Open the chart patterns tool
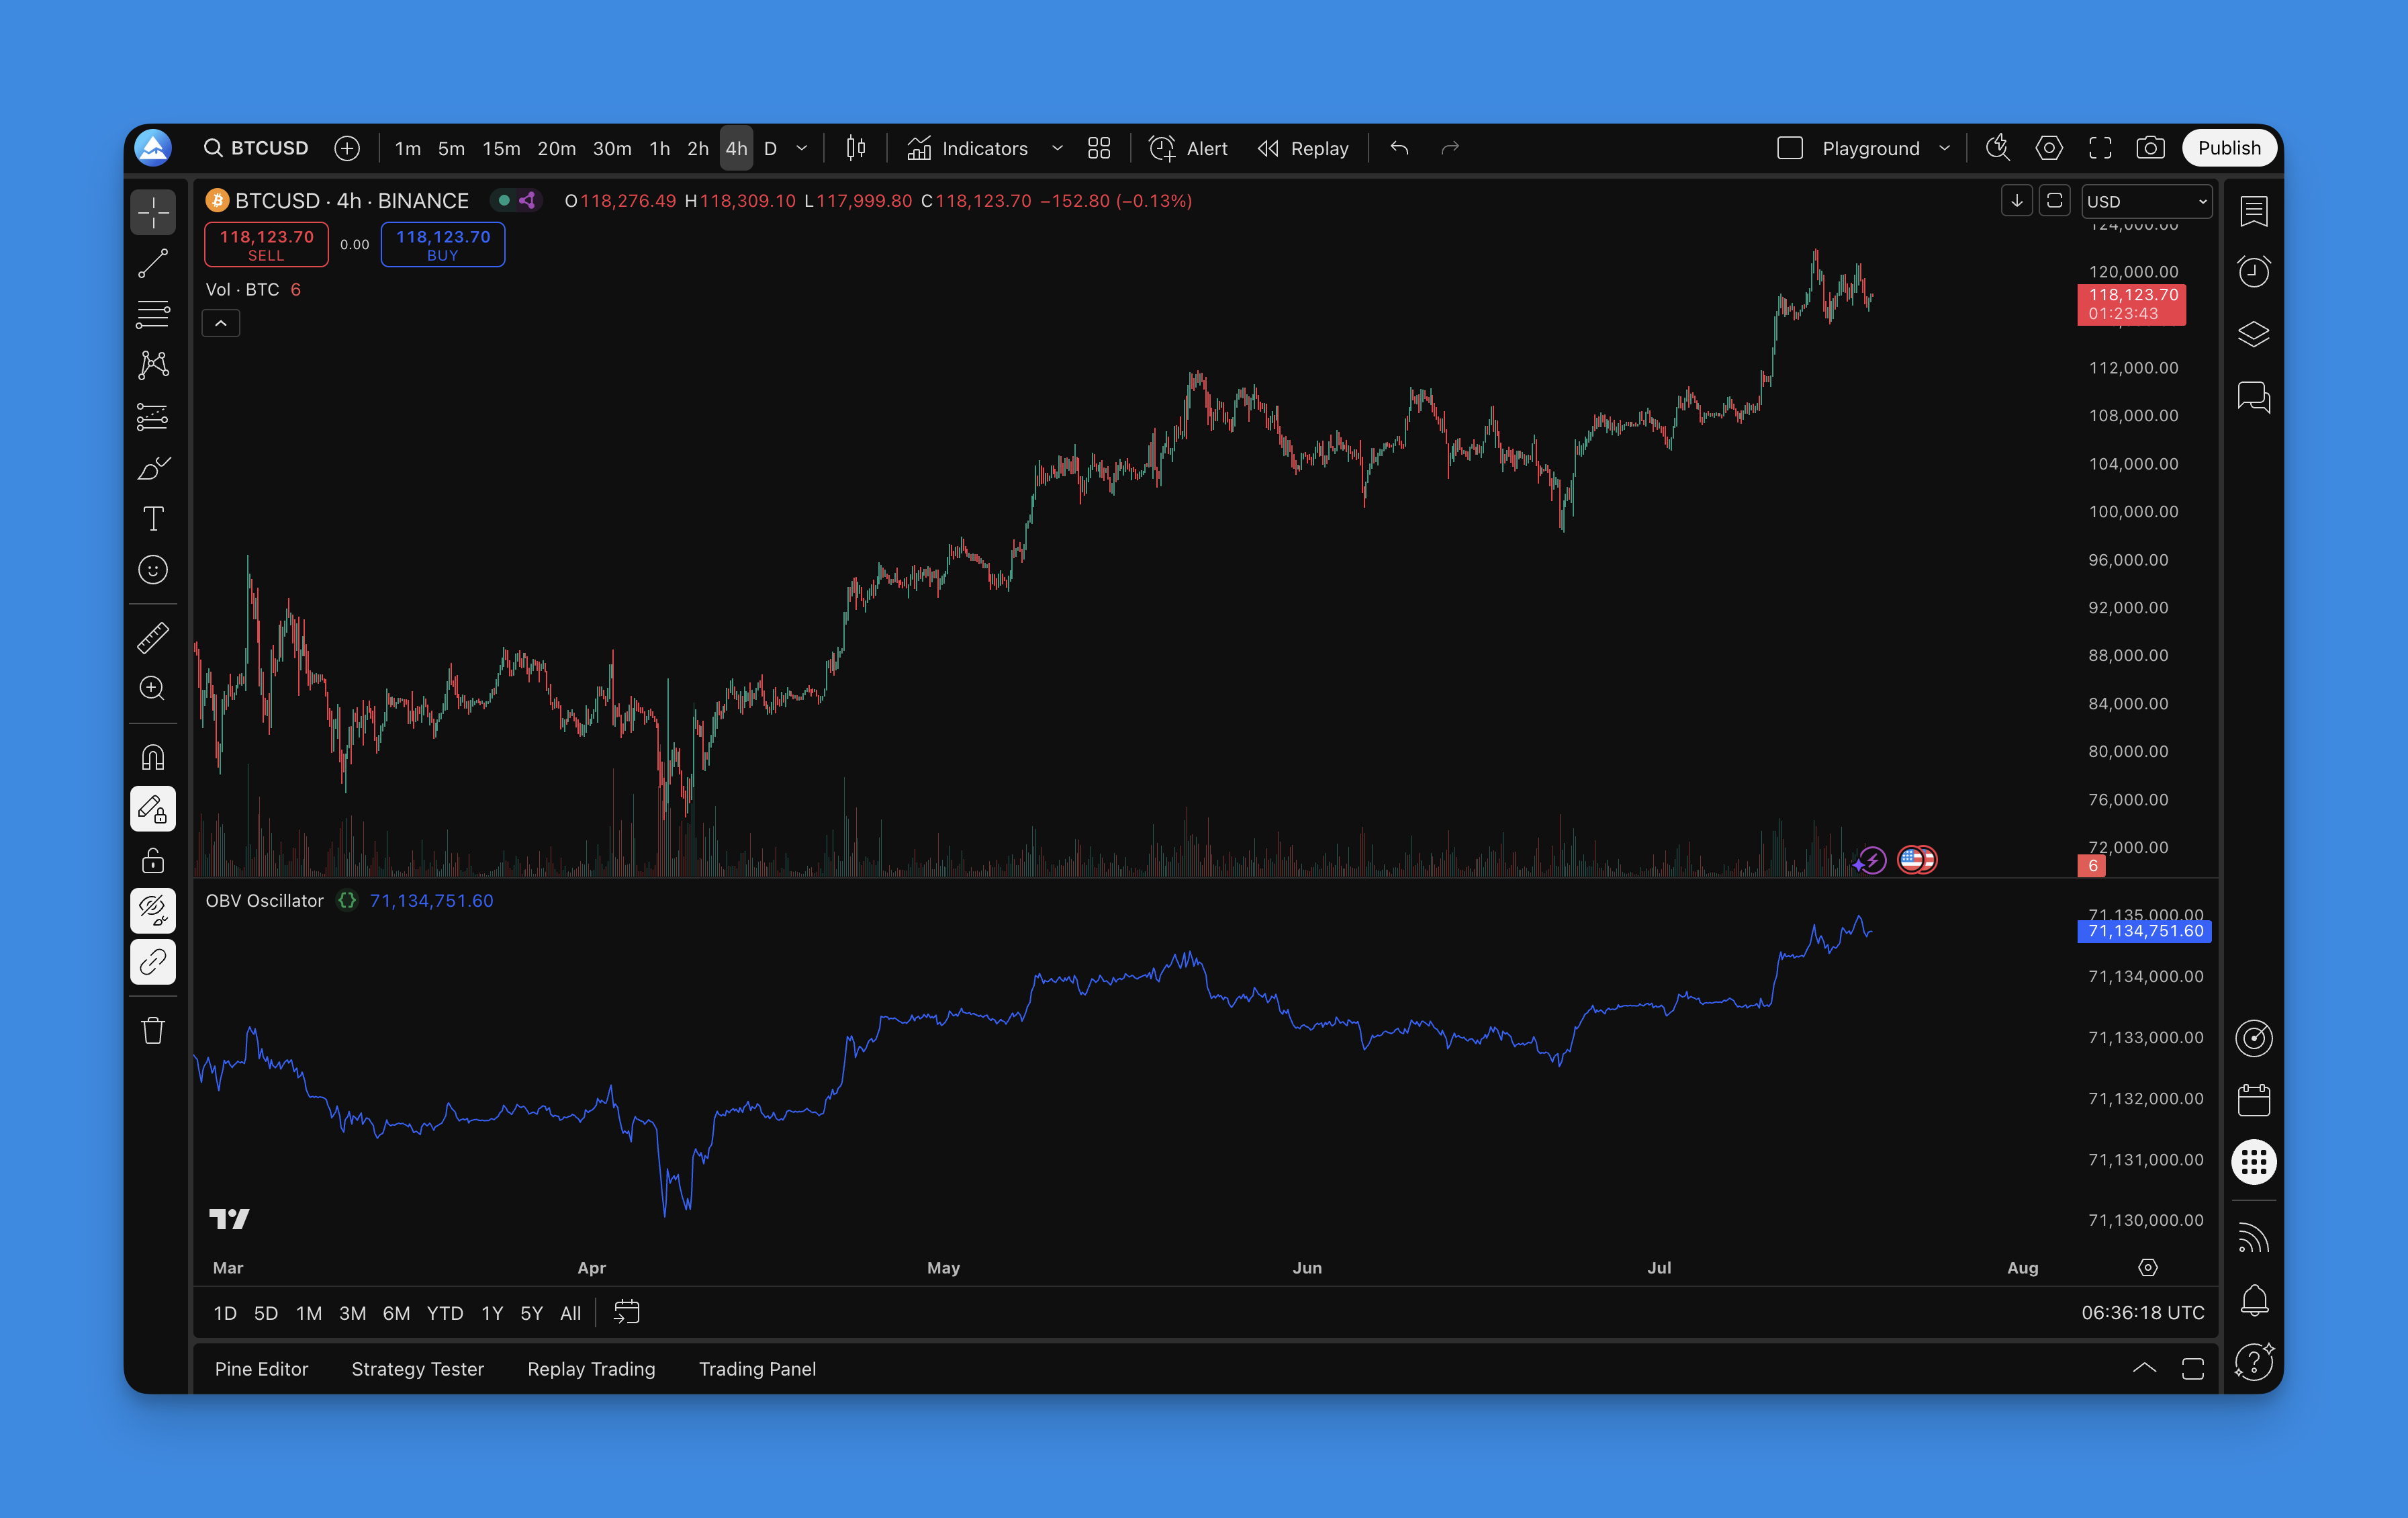This screenshot has width=2408, height=1518. click(153, 365)
